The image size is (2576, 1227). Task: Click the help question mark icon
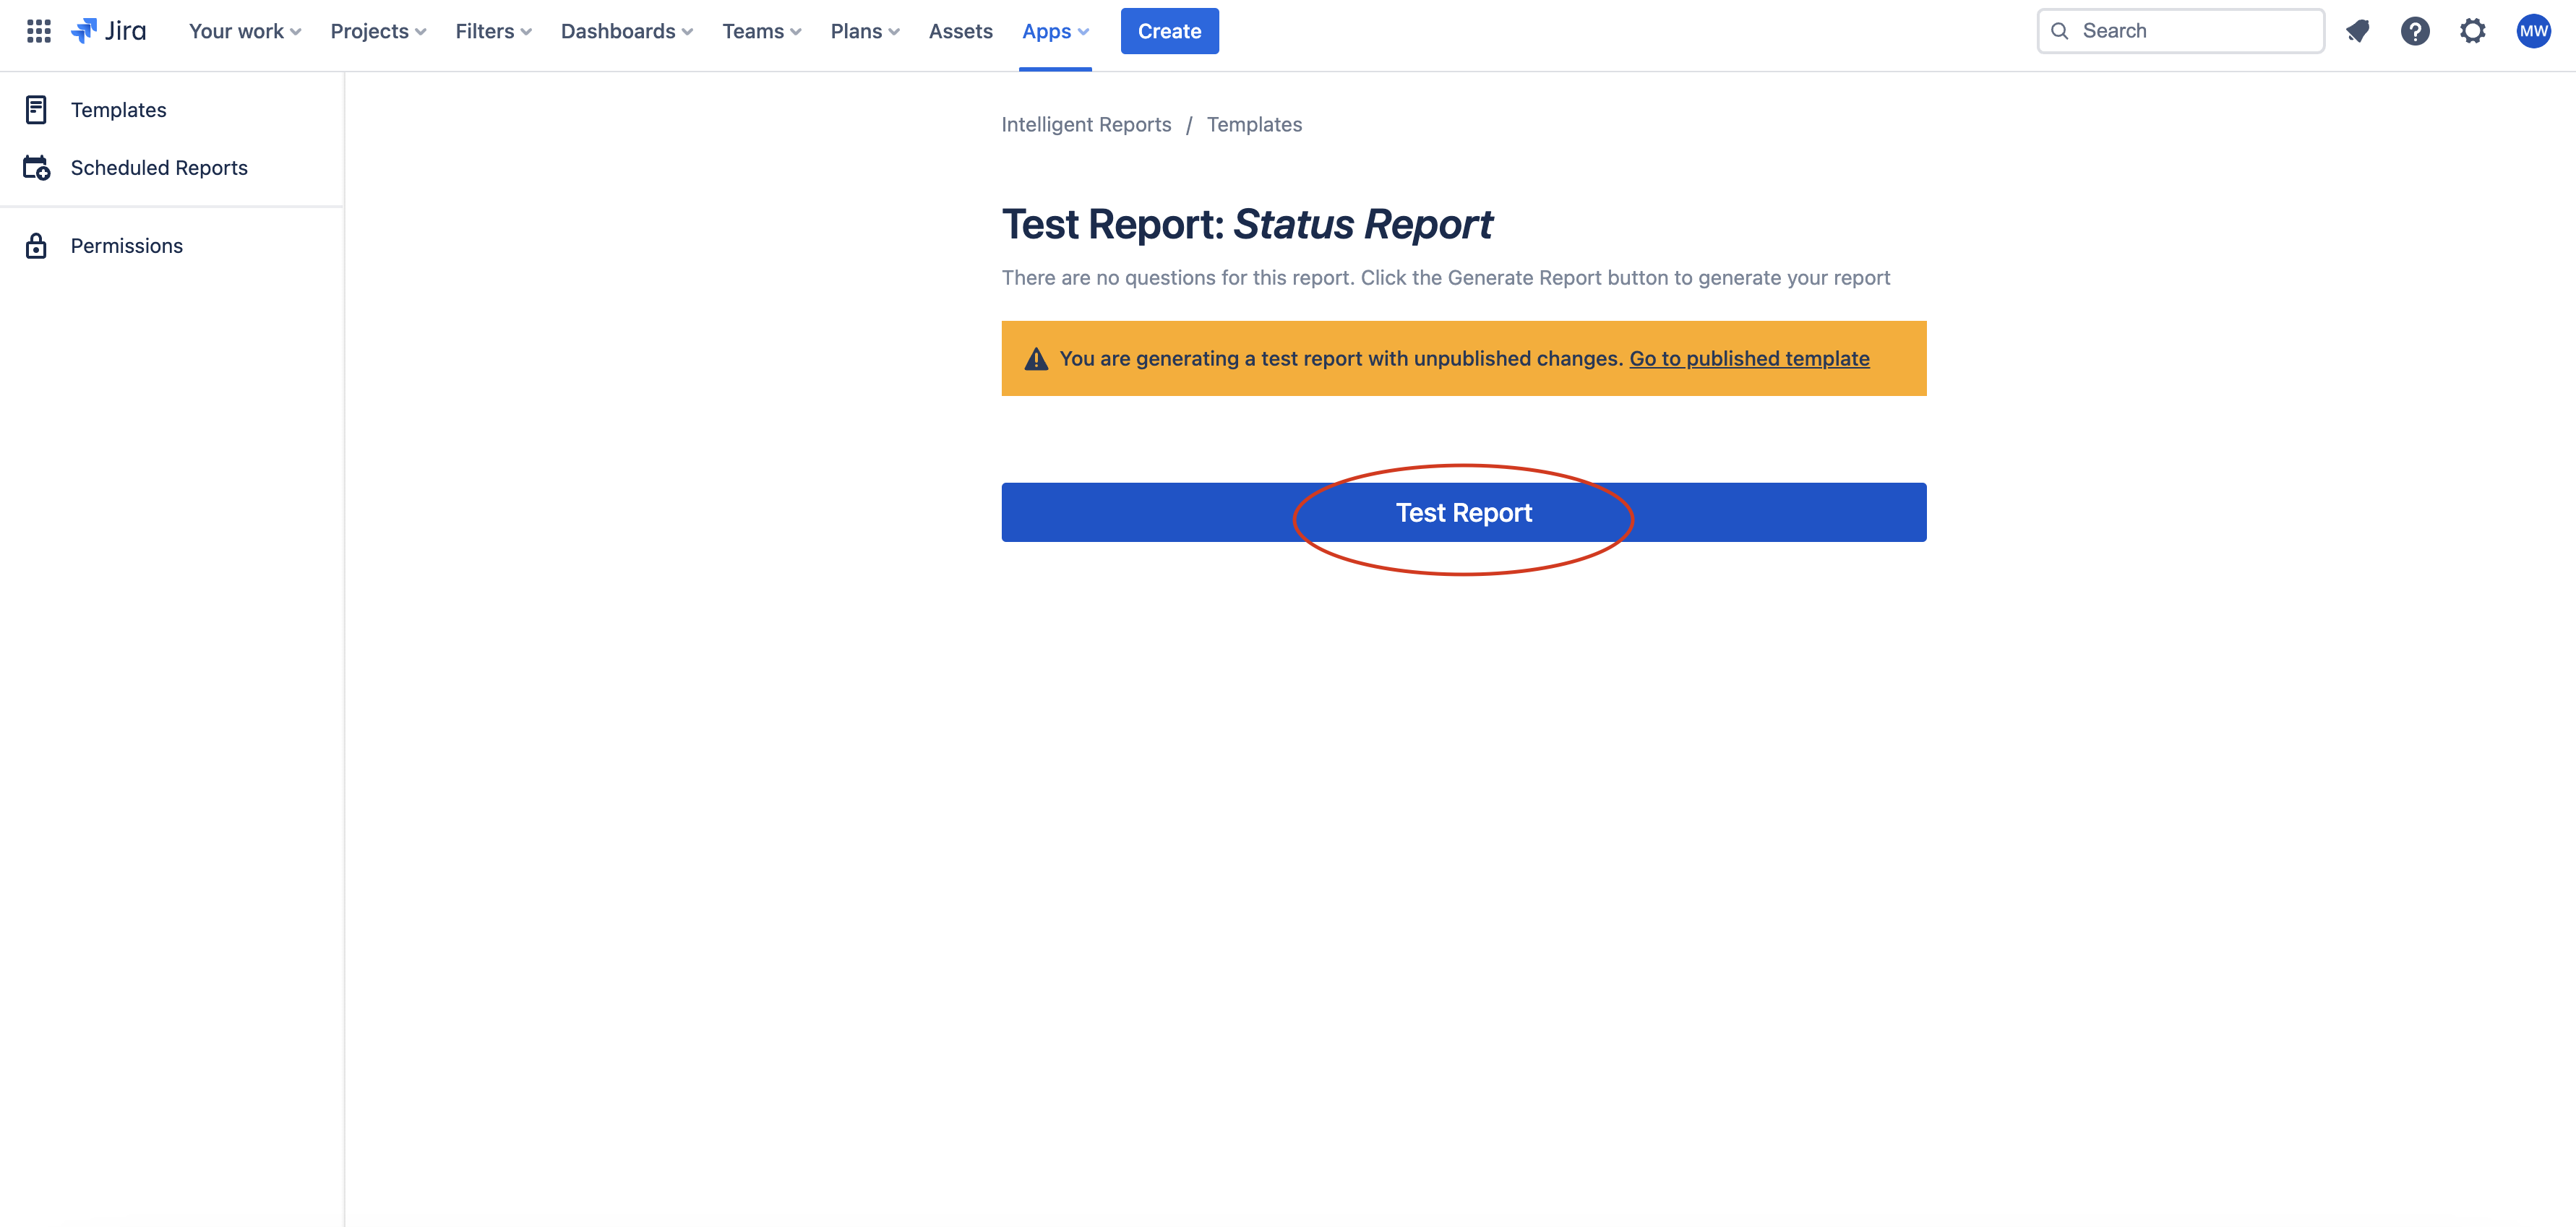tap(2413, 30)
